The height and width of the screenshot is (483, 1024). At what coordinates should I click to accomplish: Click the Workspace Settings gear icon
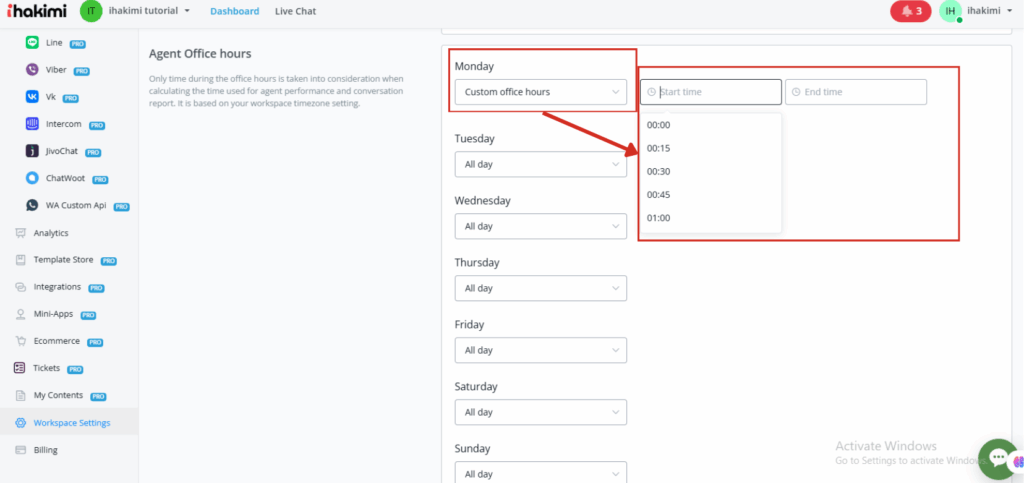[21, 423]
